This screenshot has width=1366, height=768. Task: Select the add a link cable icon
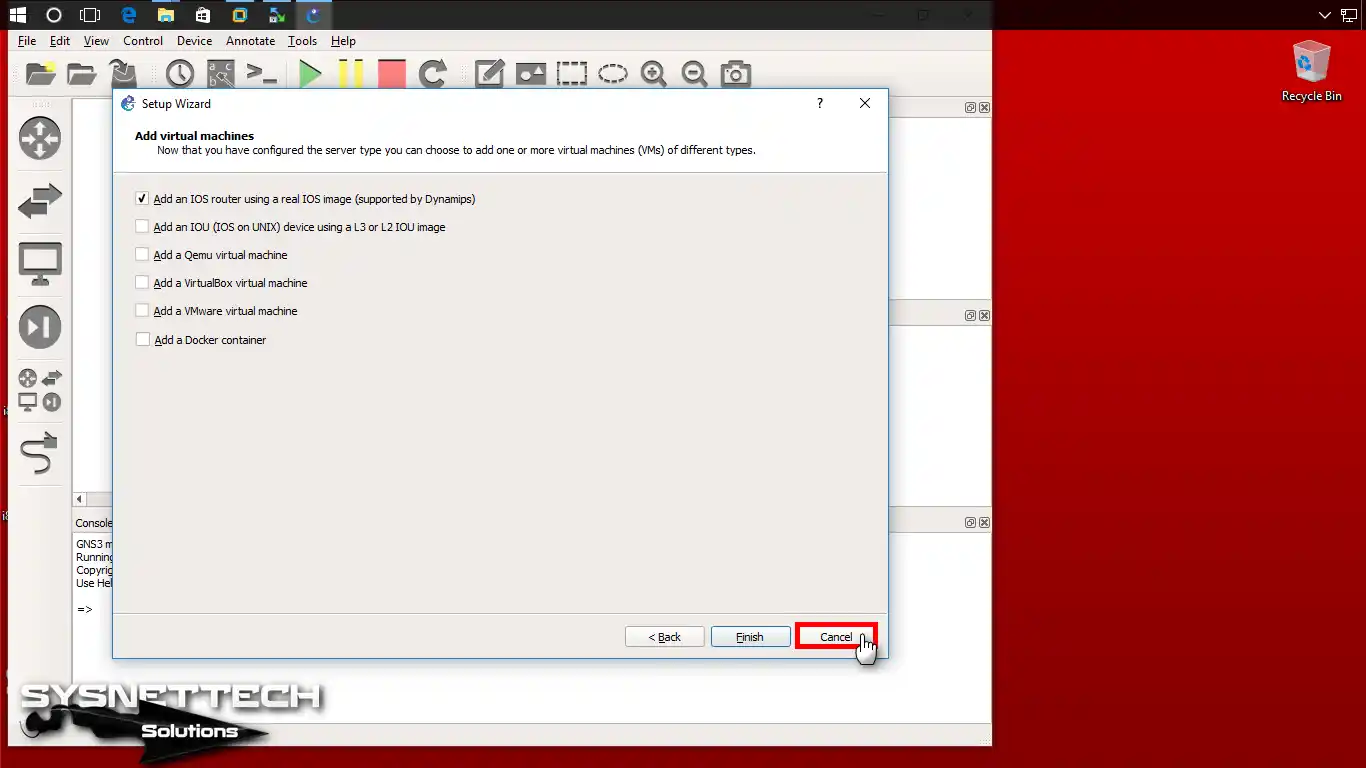pyautogui.click(x=40, y=453)
